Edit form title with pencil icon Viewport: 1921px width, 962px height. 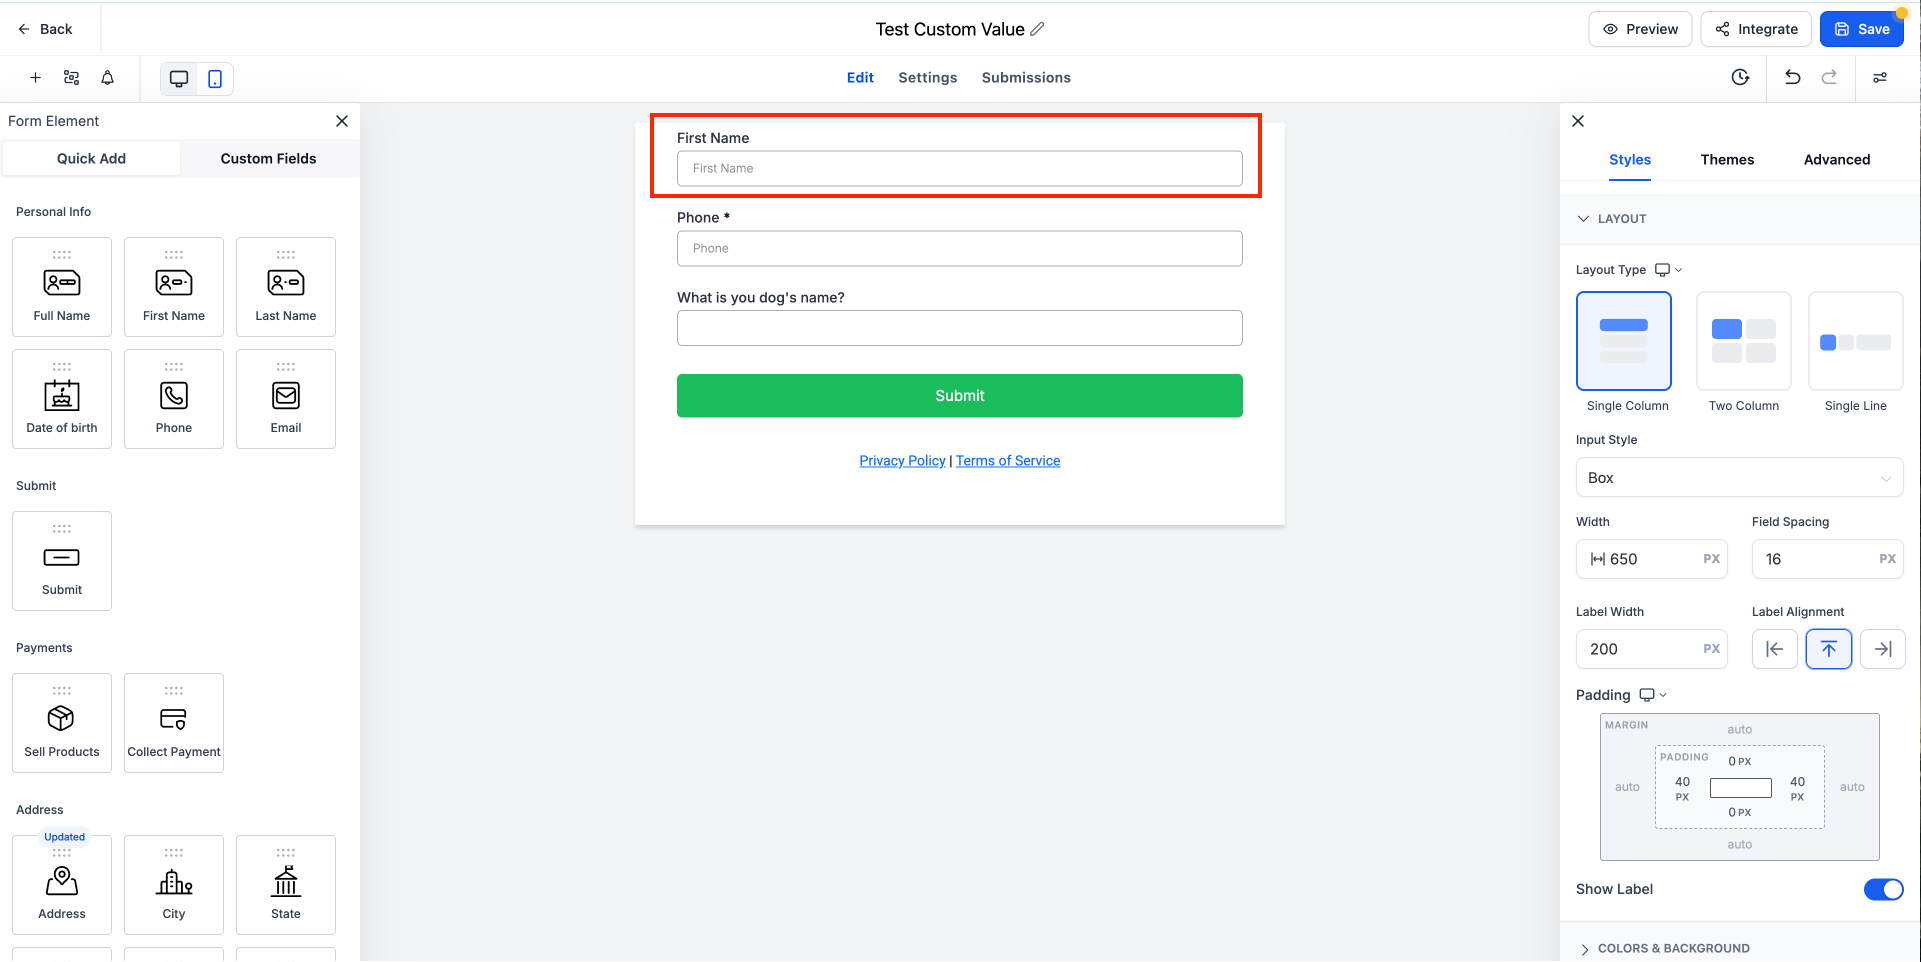[1038, 29]
